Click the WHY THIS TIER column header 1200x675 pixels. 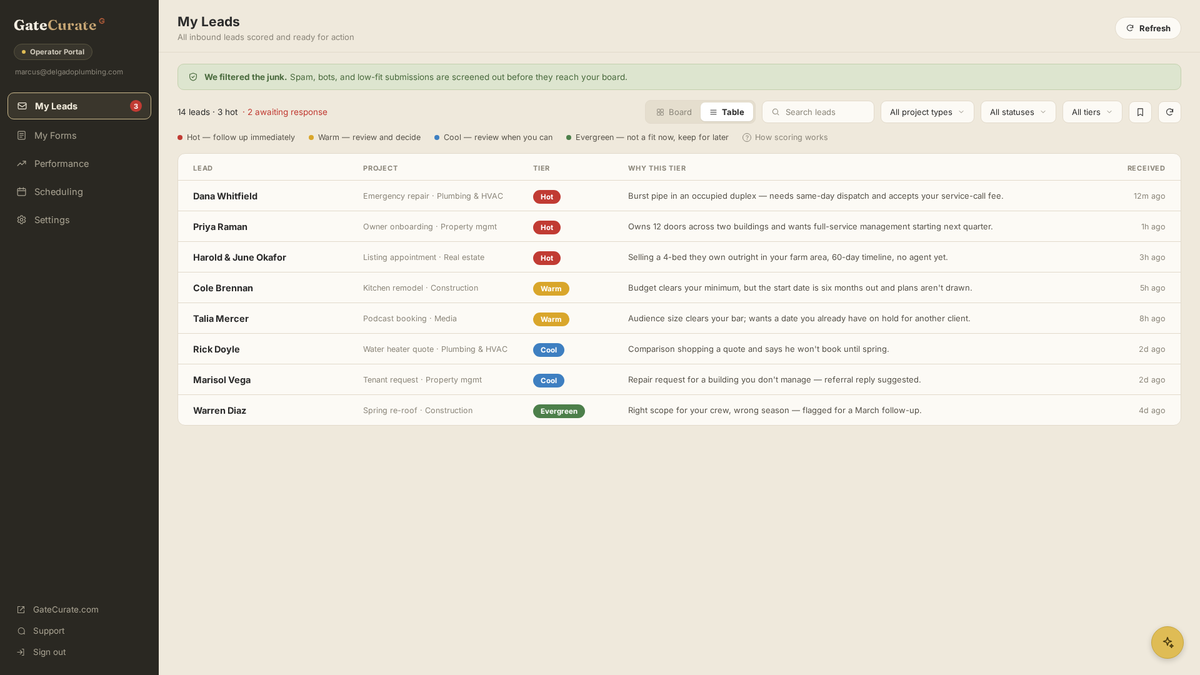657,168
